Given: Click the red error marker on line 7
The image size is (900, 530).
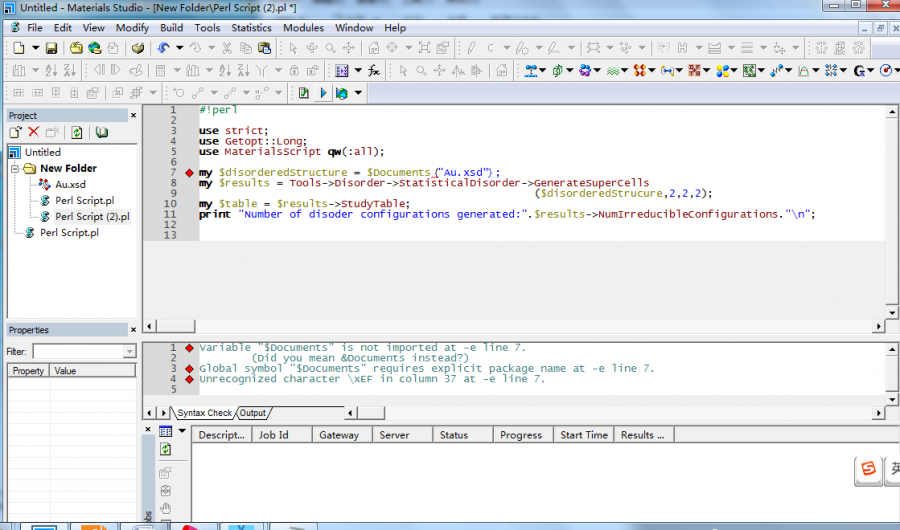Looking at the screenshot, I should [x=188, y=172].
